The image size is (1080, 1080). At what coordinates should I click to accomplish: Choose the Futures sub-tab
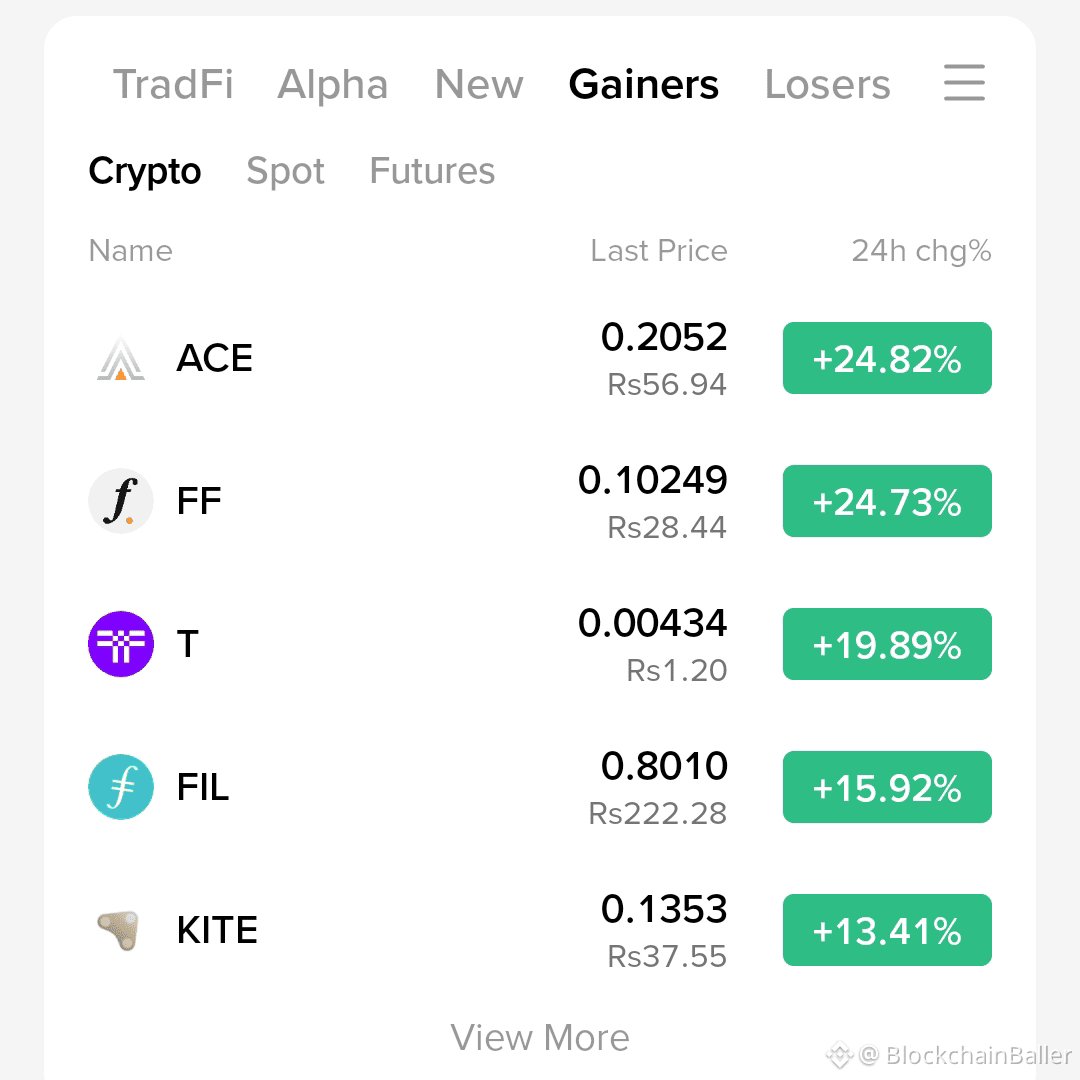(x=432, y=171)
